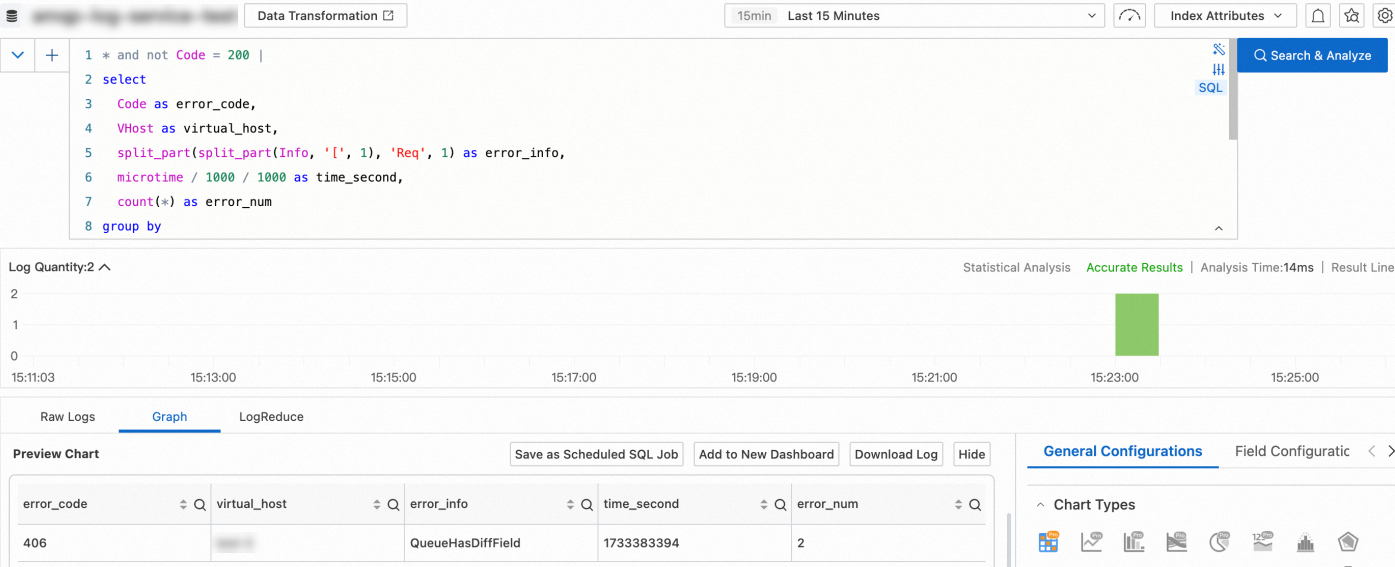Select the column chart type

tap(1134, 542)
